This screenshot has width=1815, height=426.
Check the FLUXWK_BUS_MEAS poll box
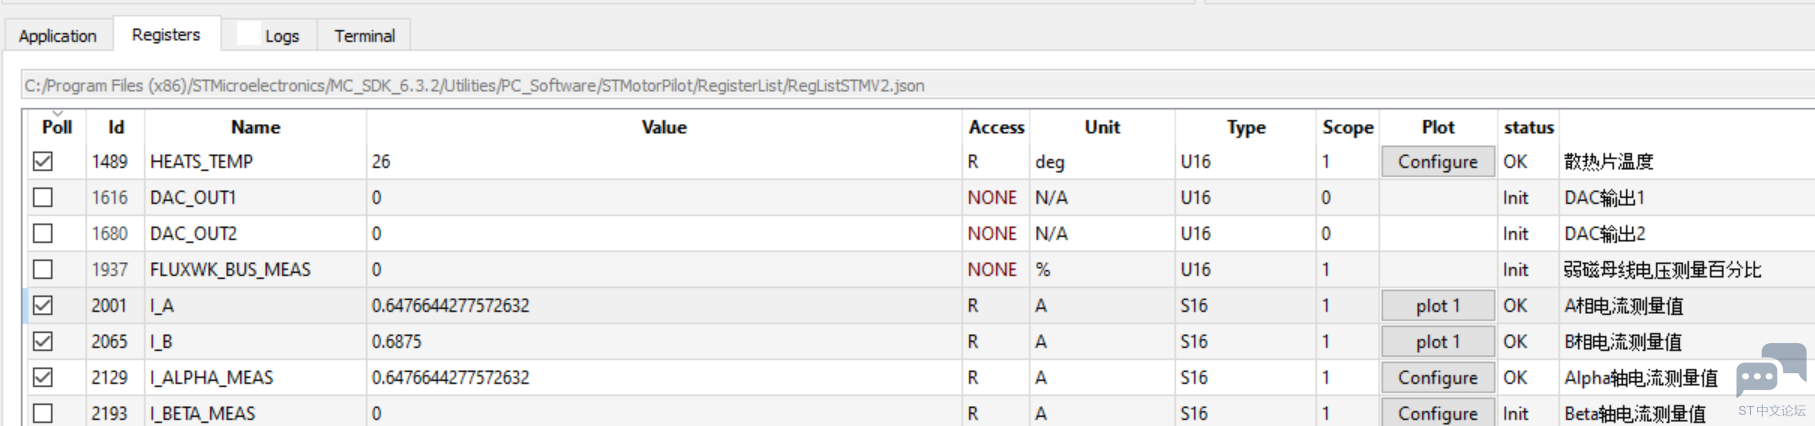(x=43, y=269)
